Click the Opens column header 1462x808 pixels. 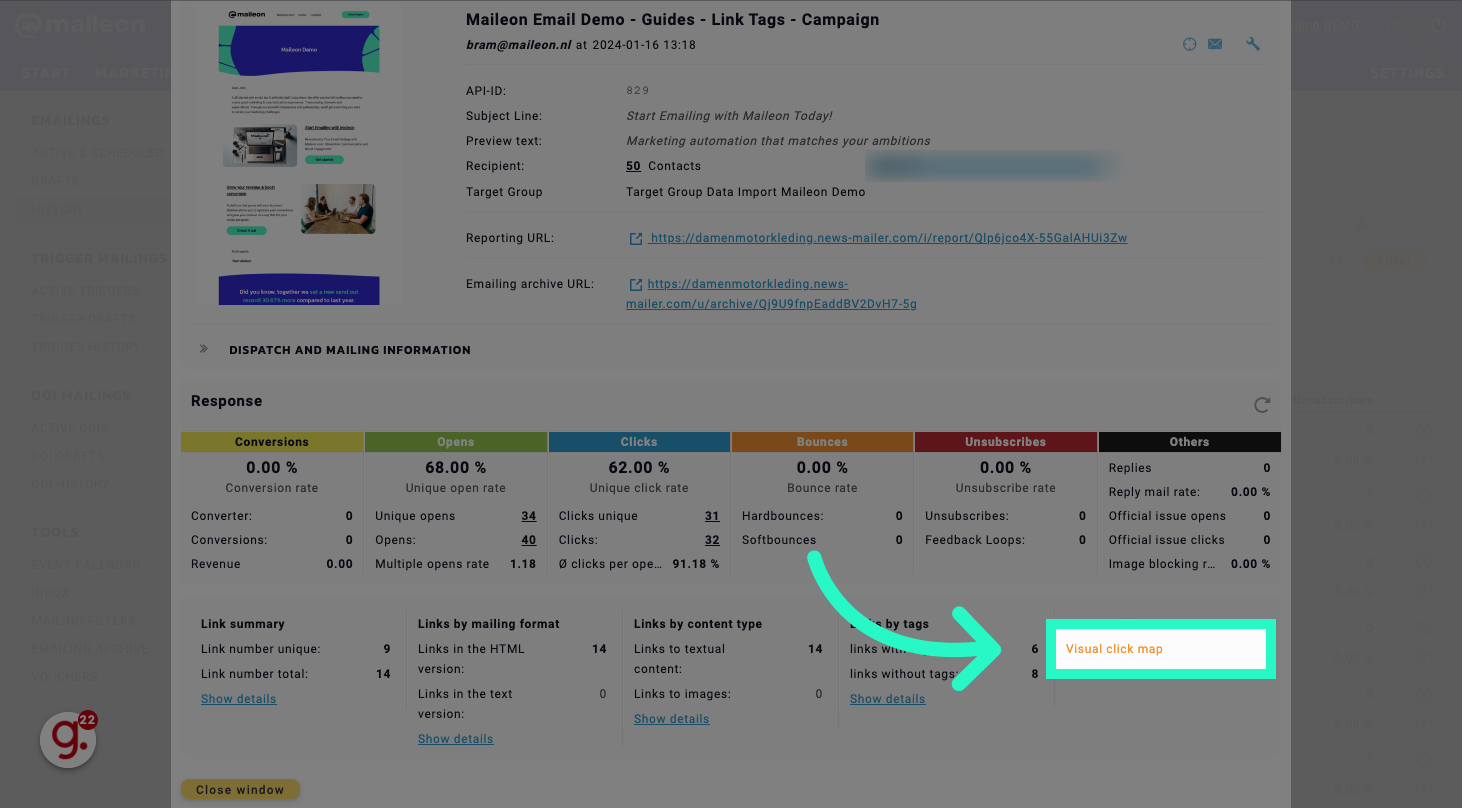(x=456, y=442)
